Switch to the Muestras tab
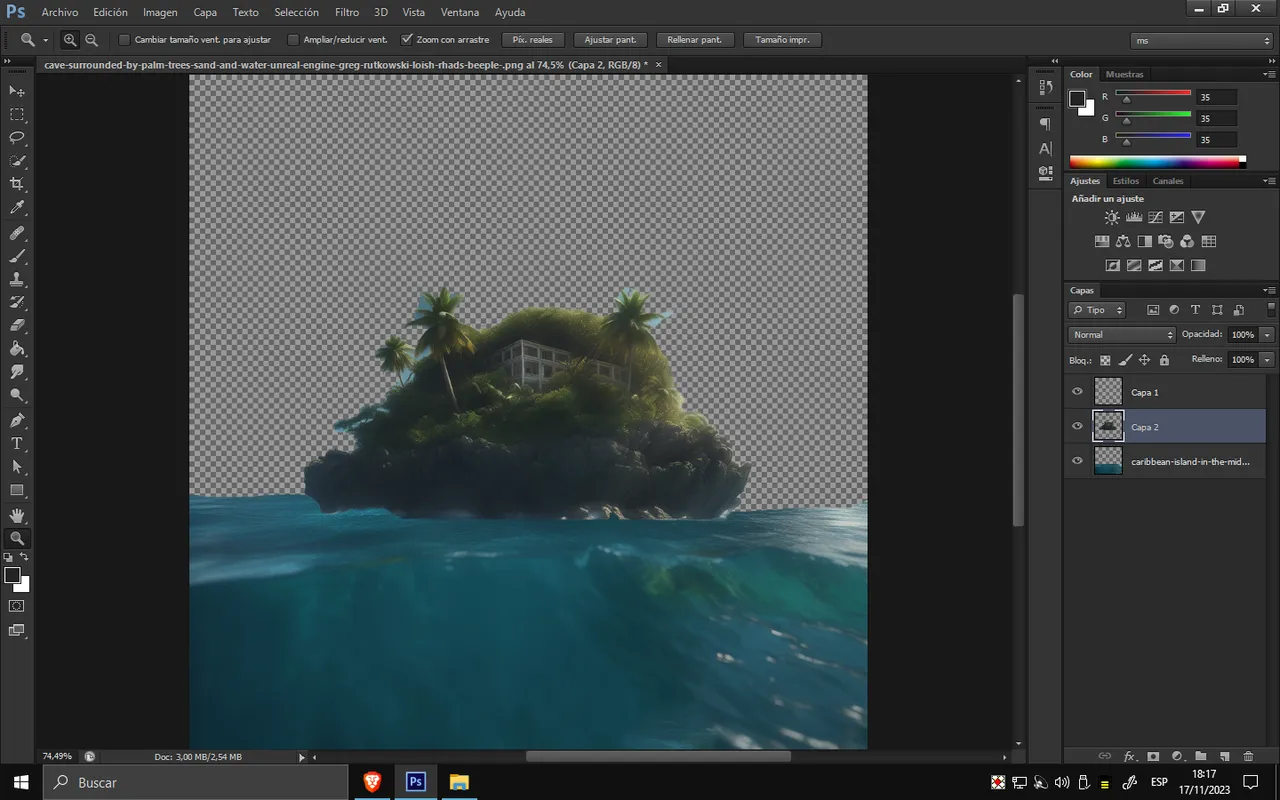This screenshot has height=800, width=1280. pos(1124,74)
